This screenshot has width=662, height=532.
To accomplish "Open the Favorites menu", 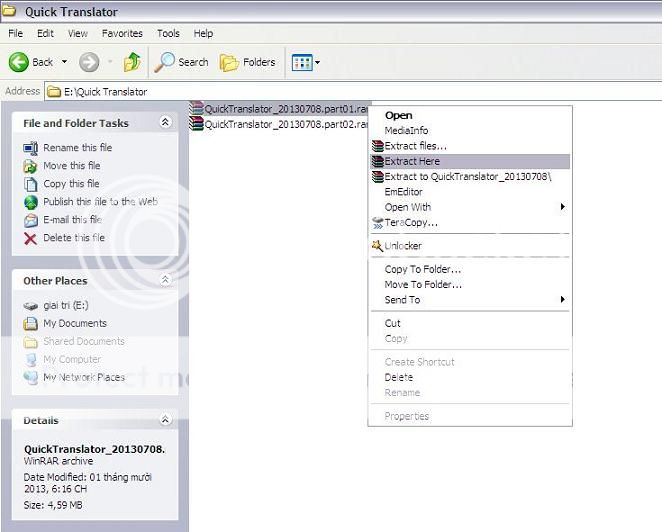I will [122, 33].
